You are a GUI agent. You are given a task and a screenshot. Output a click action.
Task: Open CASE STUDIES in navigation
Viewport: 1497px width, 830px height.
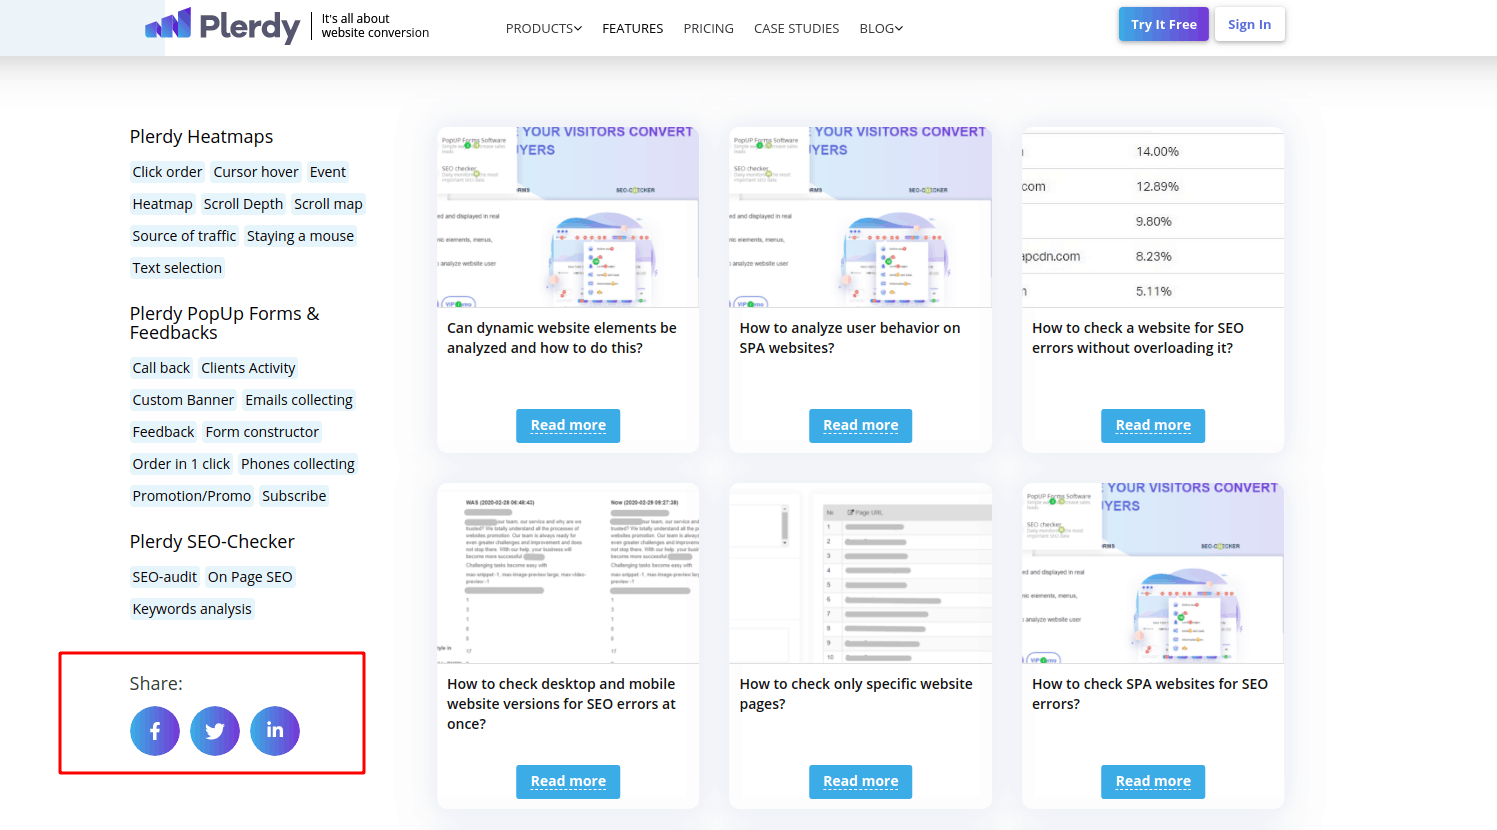pyautogui.click(x=796, y=28)
